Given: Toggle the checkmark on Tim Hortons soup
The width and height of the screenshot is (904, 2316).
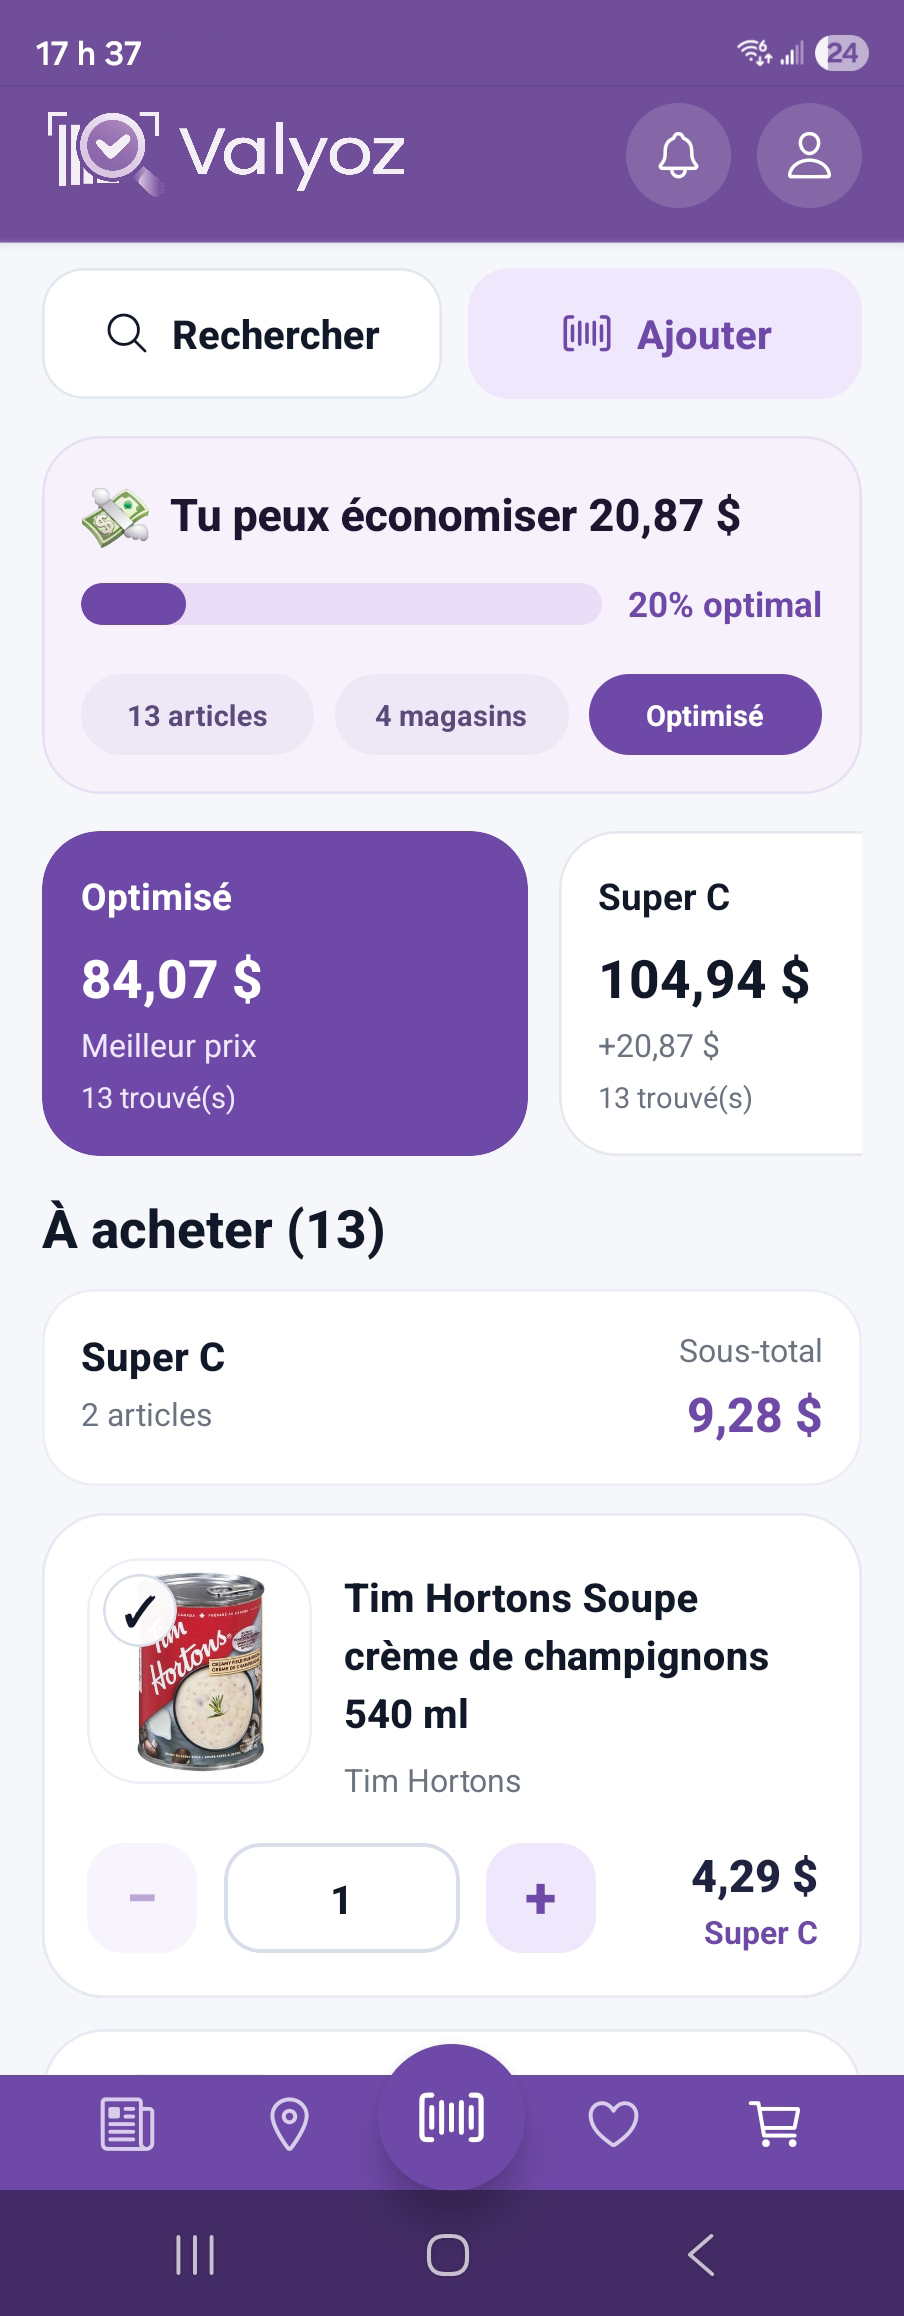Looking at the screenshot, I should 139,1611.
